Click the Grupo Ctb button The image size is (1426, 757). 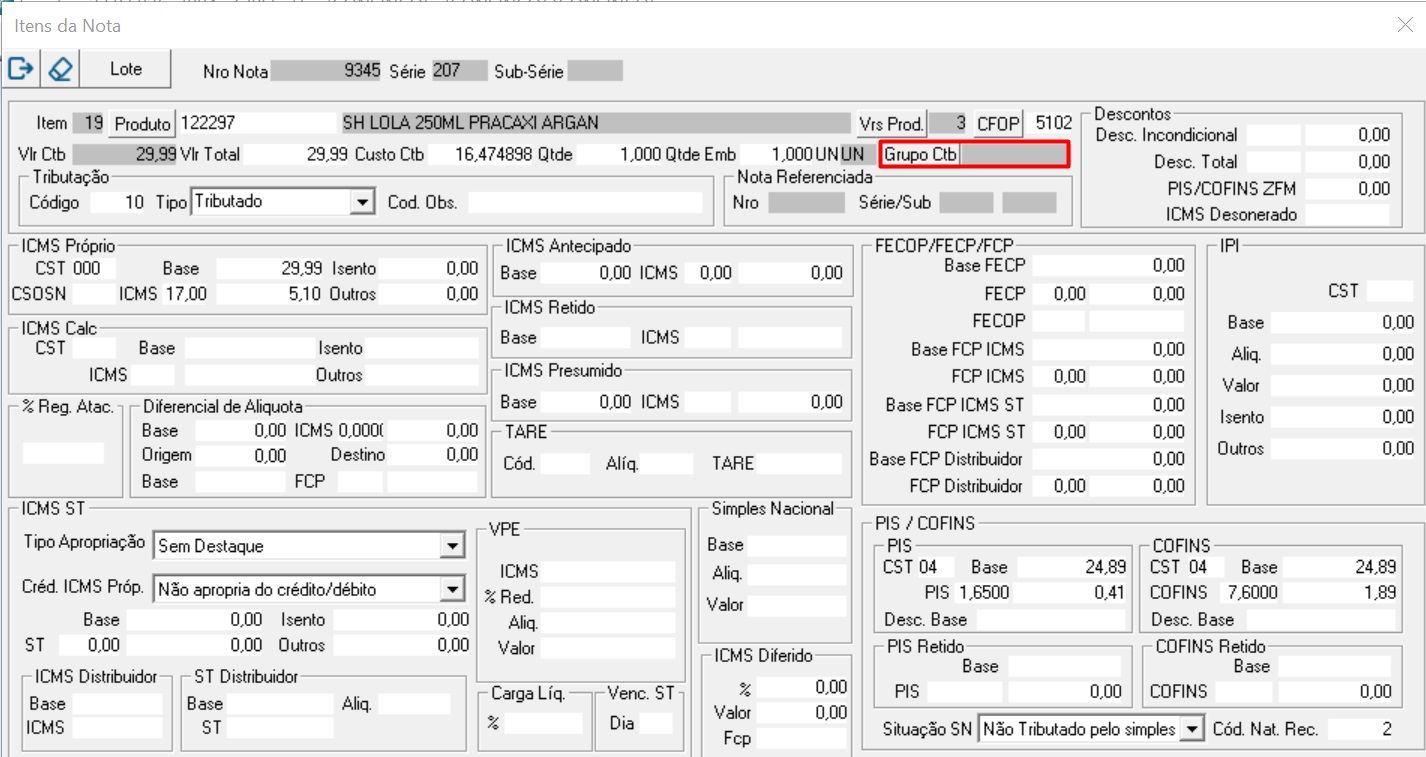920,155
